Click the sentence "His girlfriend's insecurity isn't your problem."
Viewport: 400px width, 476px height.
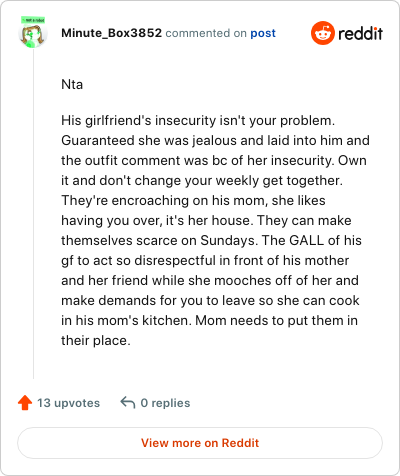point(198,121)
